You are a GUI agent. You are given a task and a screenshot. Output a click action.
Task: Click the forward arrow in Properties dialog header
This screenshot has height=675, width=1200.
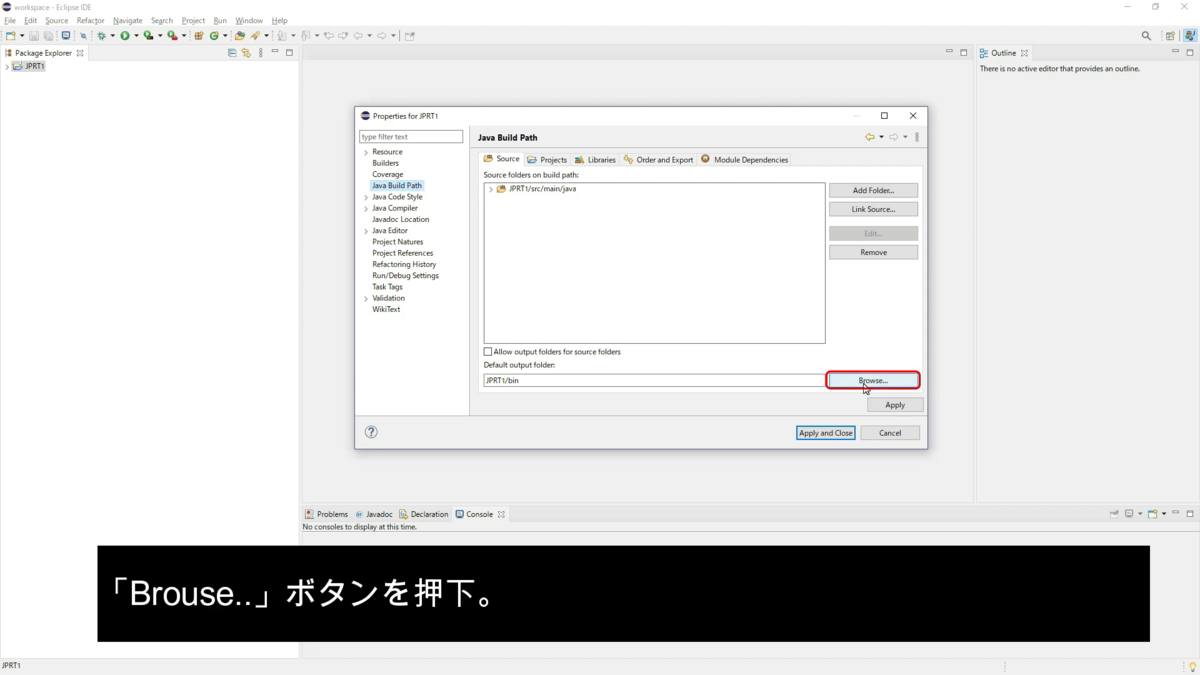coord(894,137)
